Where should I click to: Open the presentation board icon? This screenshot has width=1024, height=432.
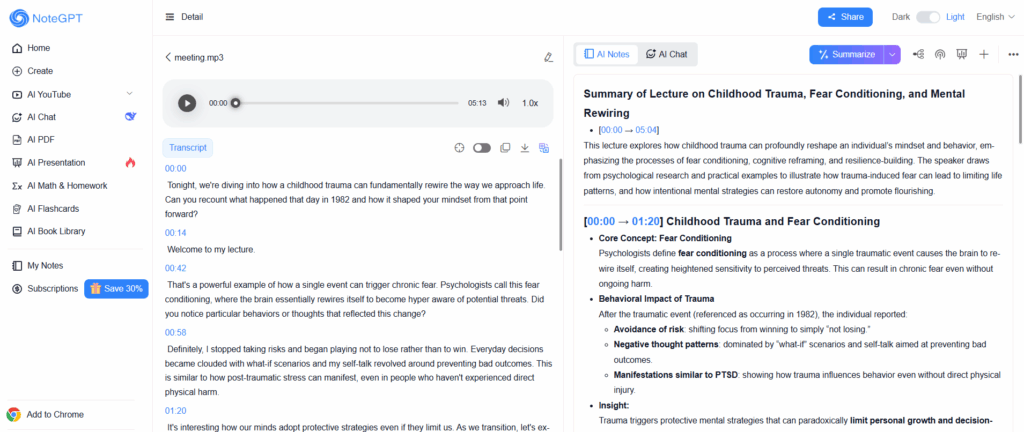pos(962,54)
